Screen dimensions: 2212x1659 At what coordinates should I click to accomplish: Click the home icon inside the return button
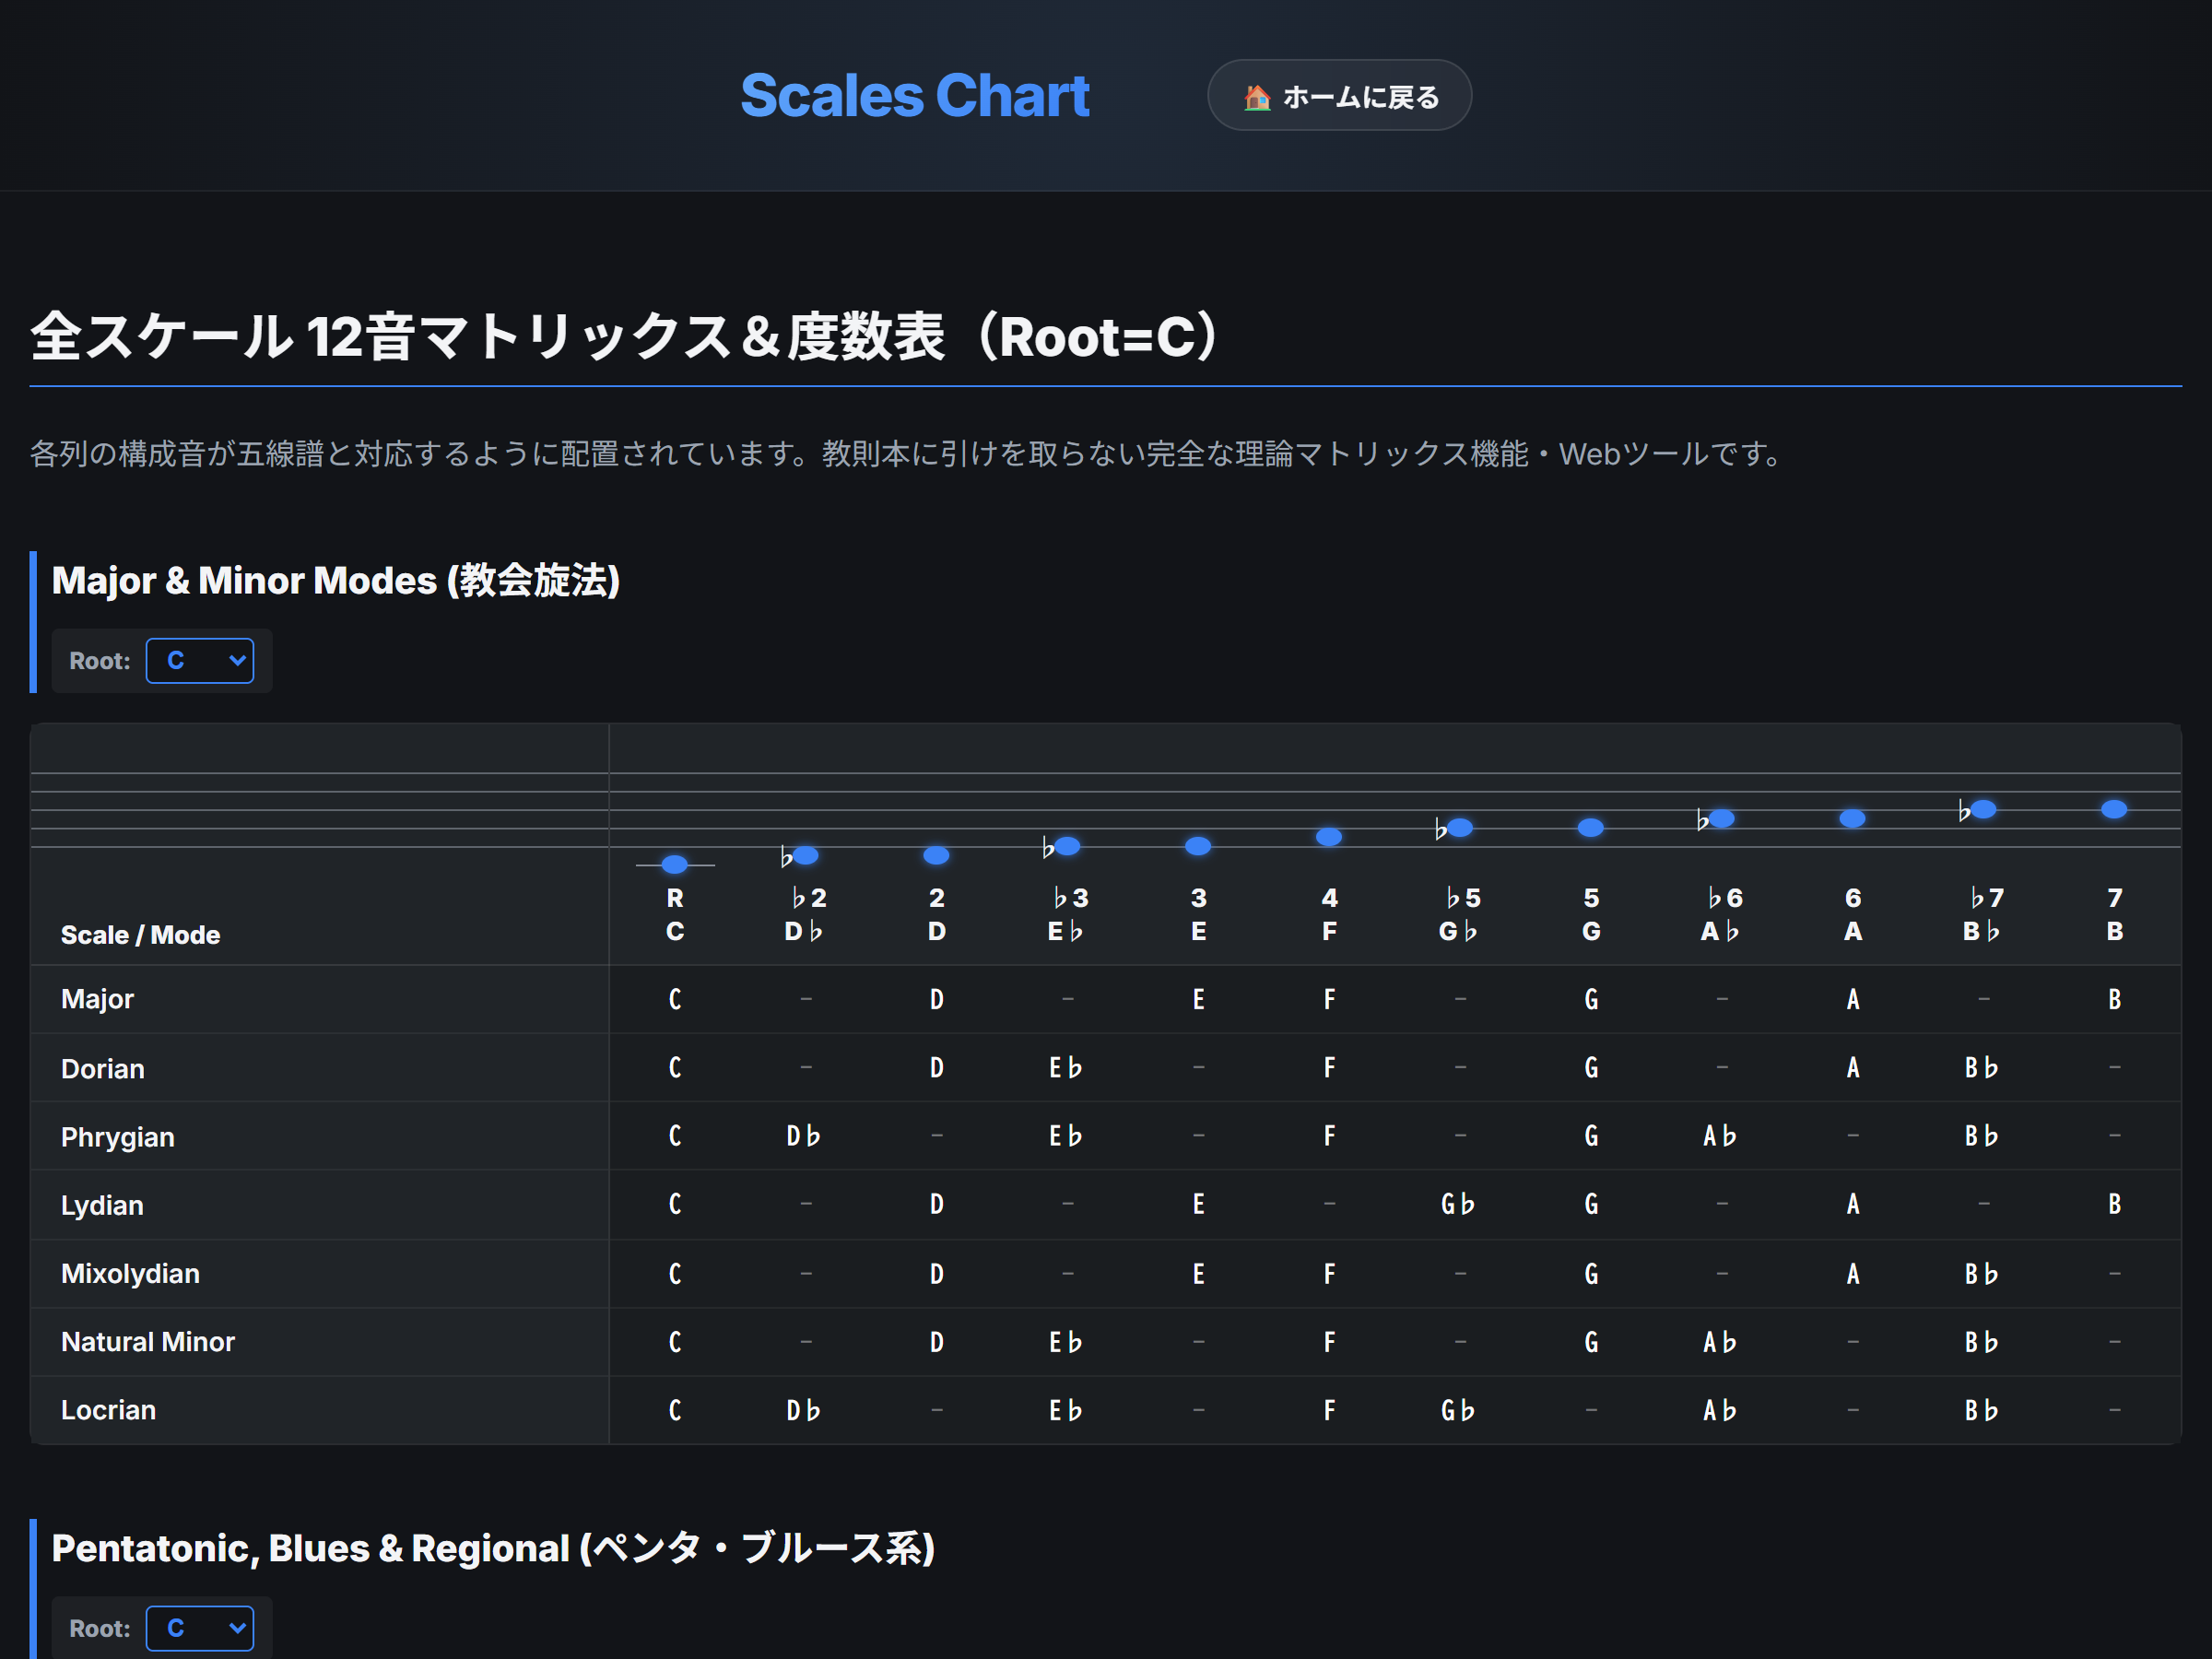pos(1258,95)
